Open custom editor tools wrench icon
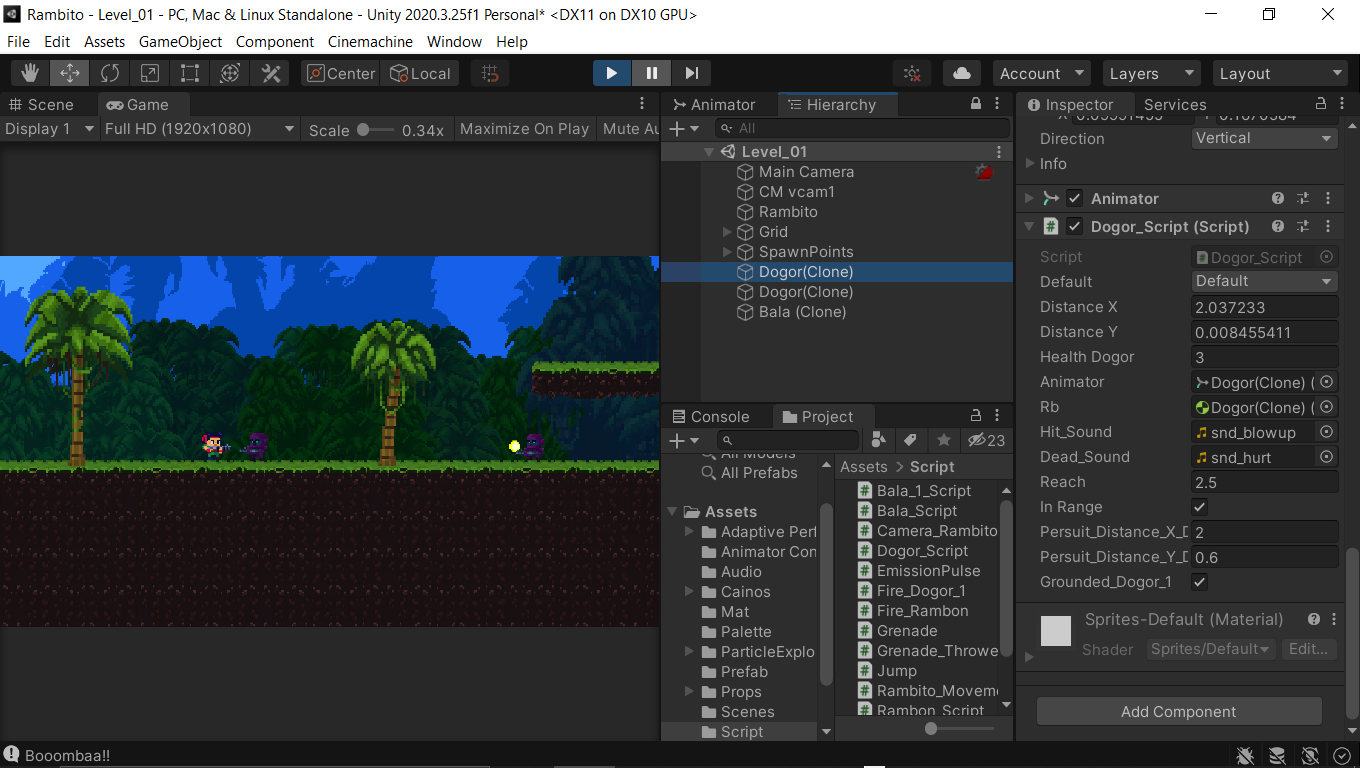Screen dimensions: 1360x768 click(270, 73)
